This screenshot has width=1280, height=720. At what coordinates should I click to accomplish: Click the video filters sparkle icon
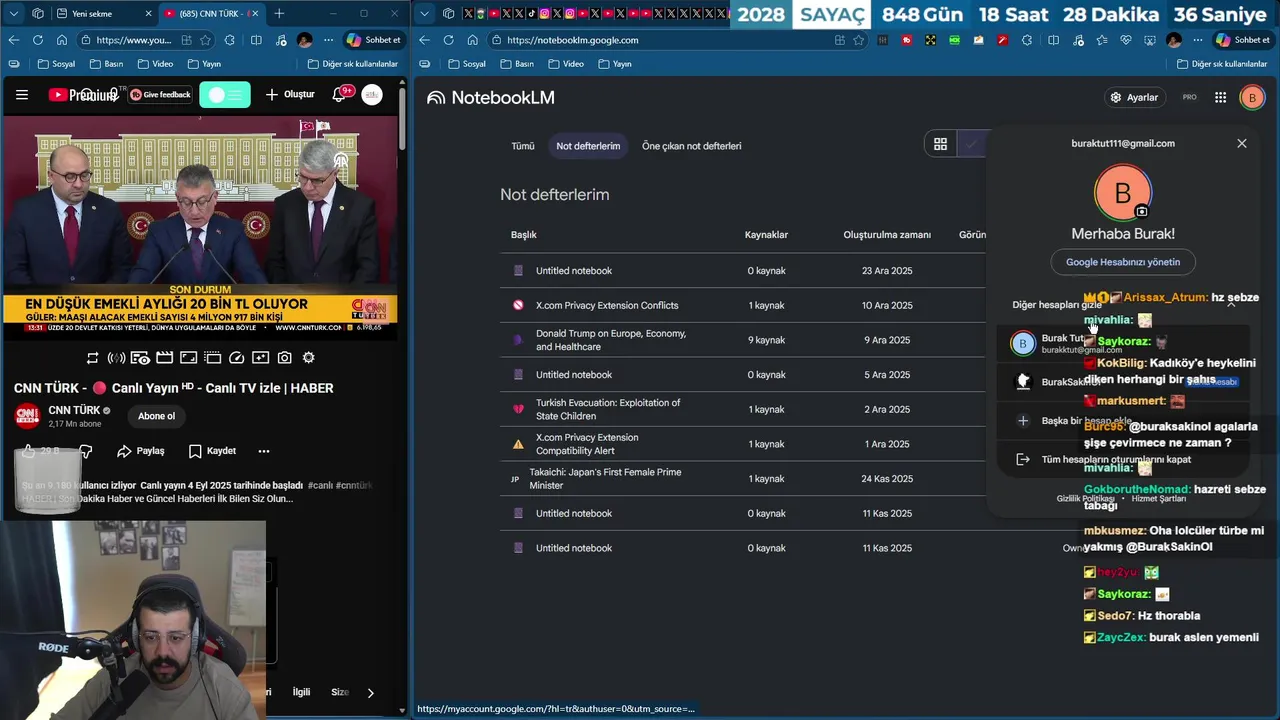pyautogui.click(x=261, y=358)
